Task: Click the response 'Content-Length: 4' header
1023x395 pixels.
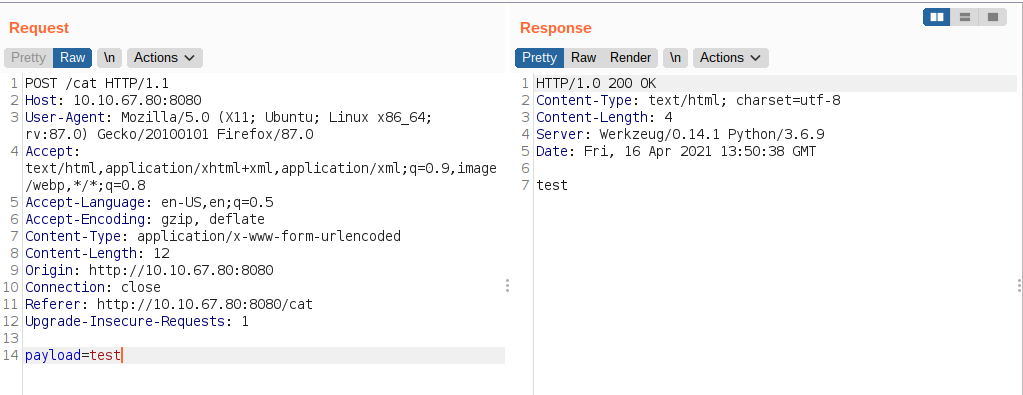Action: 604,118
